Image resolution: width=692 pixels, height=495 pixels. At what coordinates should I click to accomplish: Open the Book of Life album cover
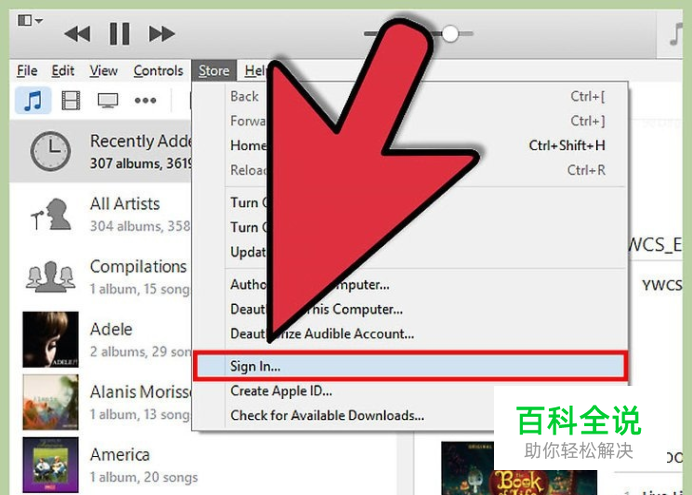point(519,468)
